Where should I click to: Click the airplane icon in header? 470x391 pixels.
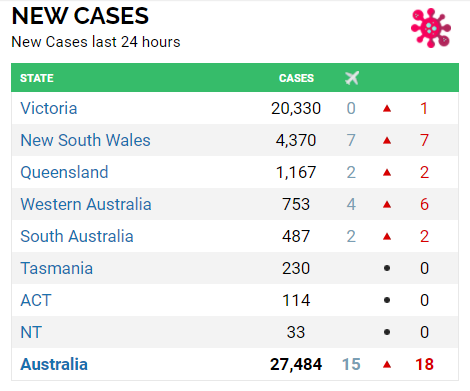pos(352,78)
